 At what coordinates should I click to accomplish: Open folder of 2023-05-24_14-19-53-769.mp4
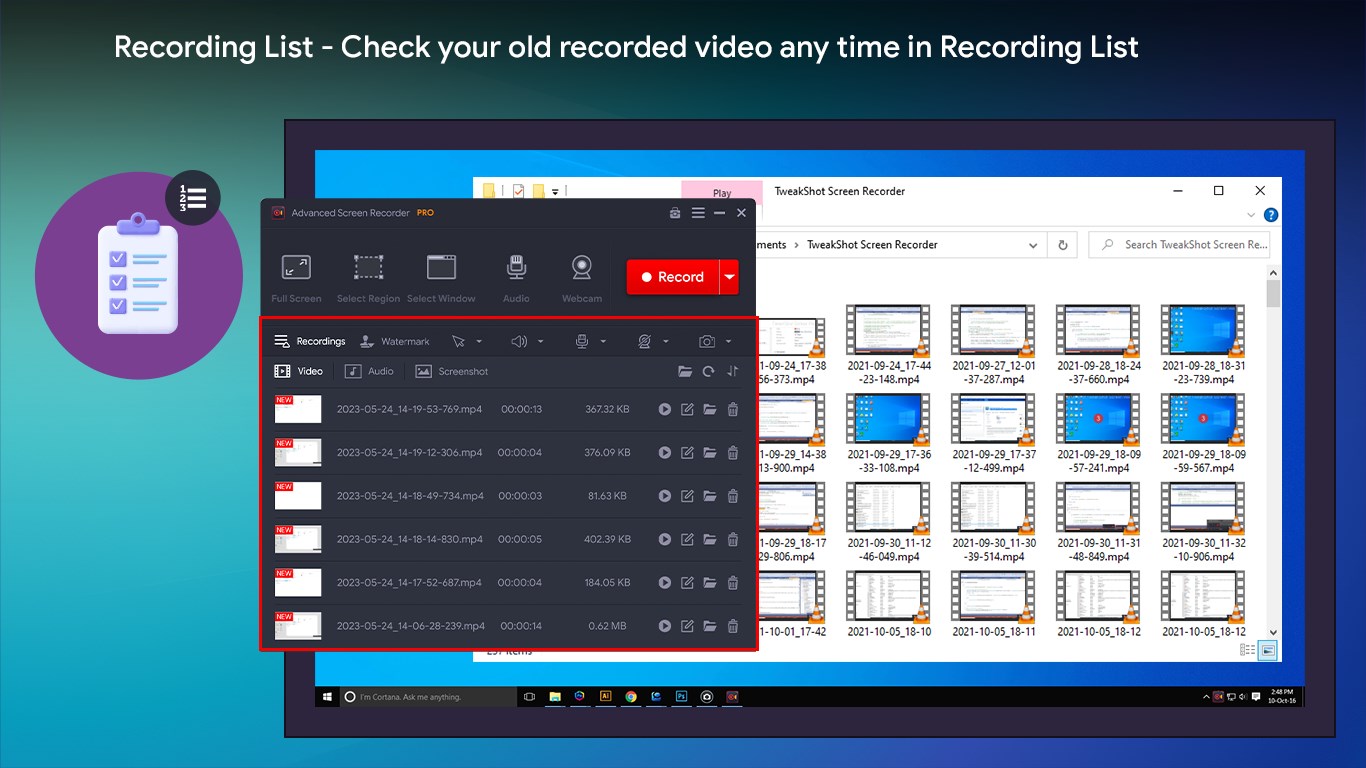coord(710,409)
